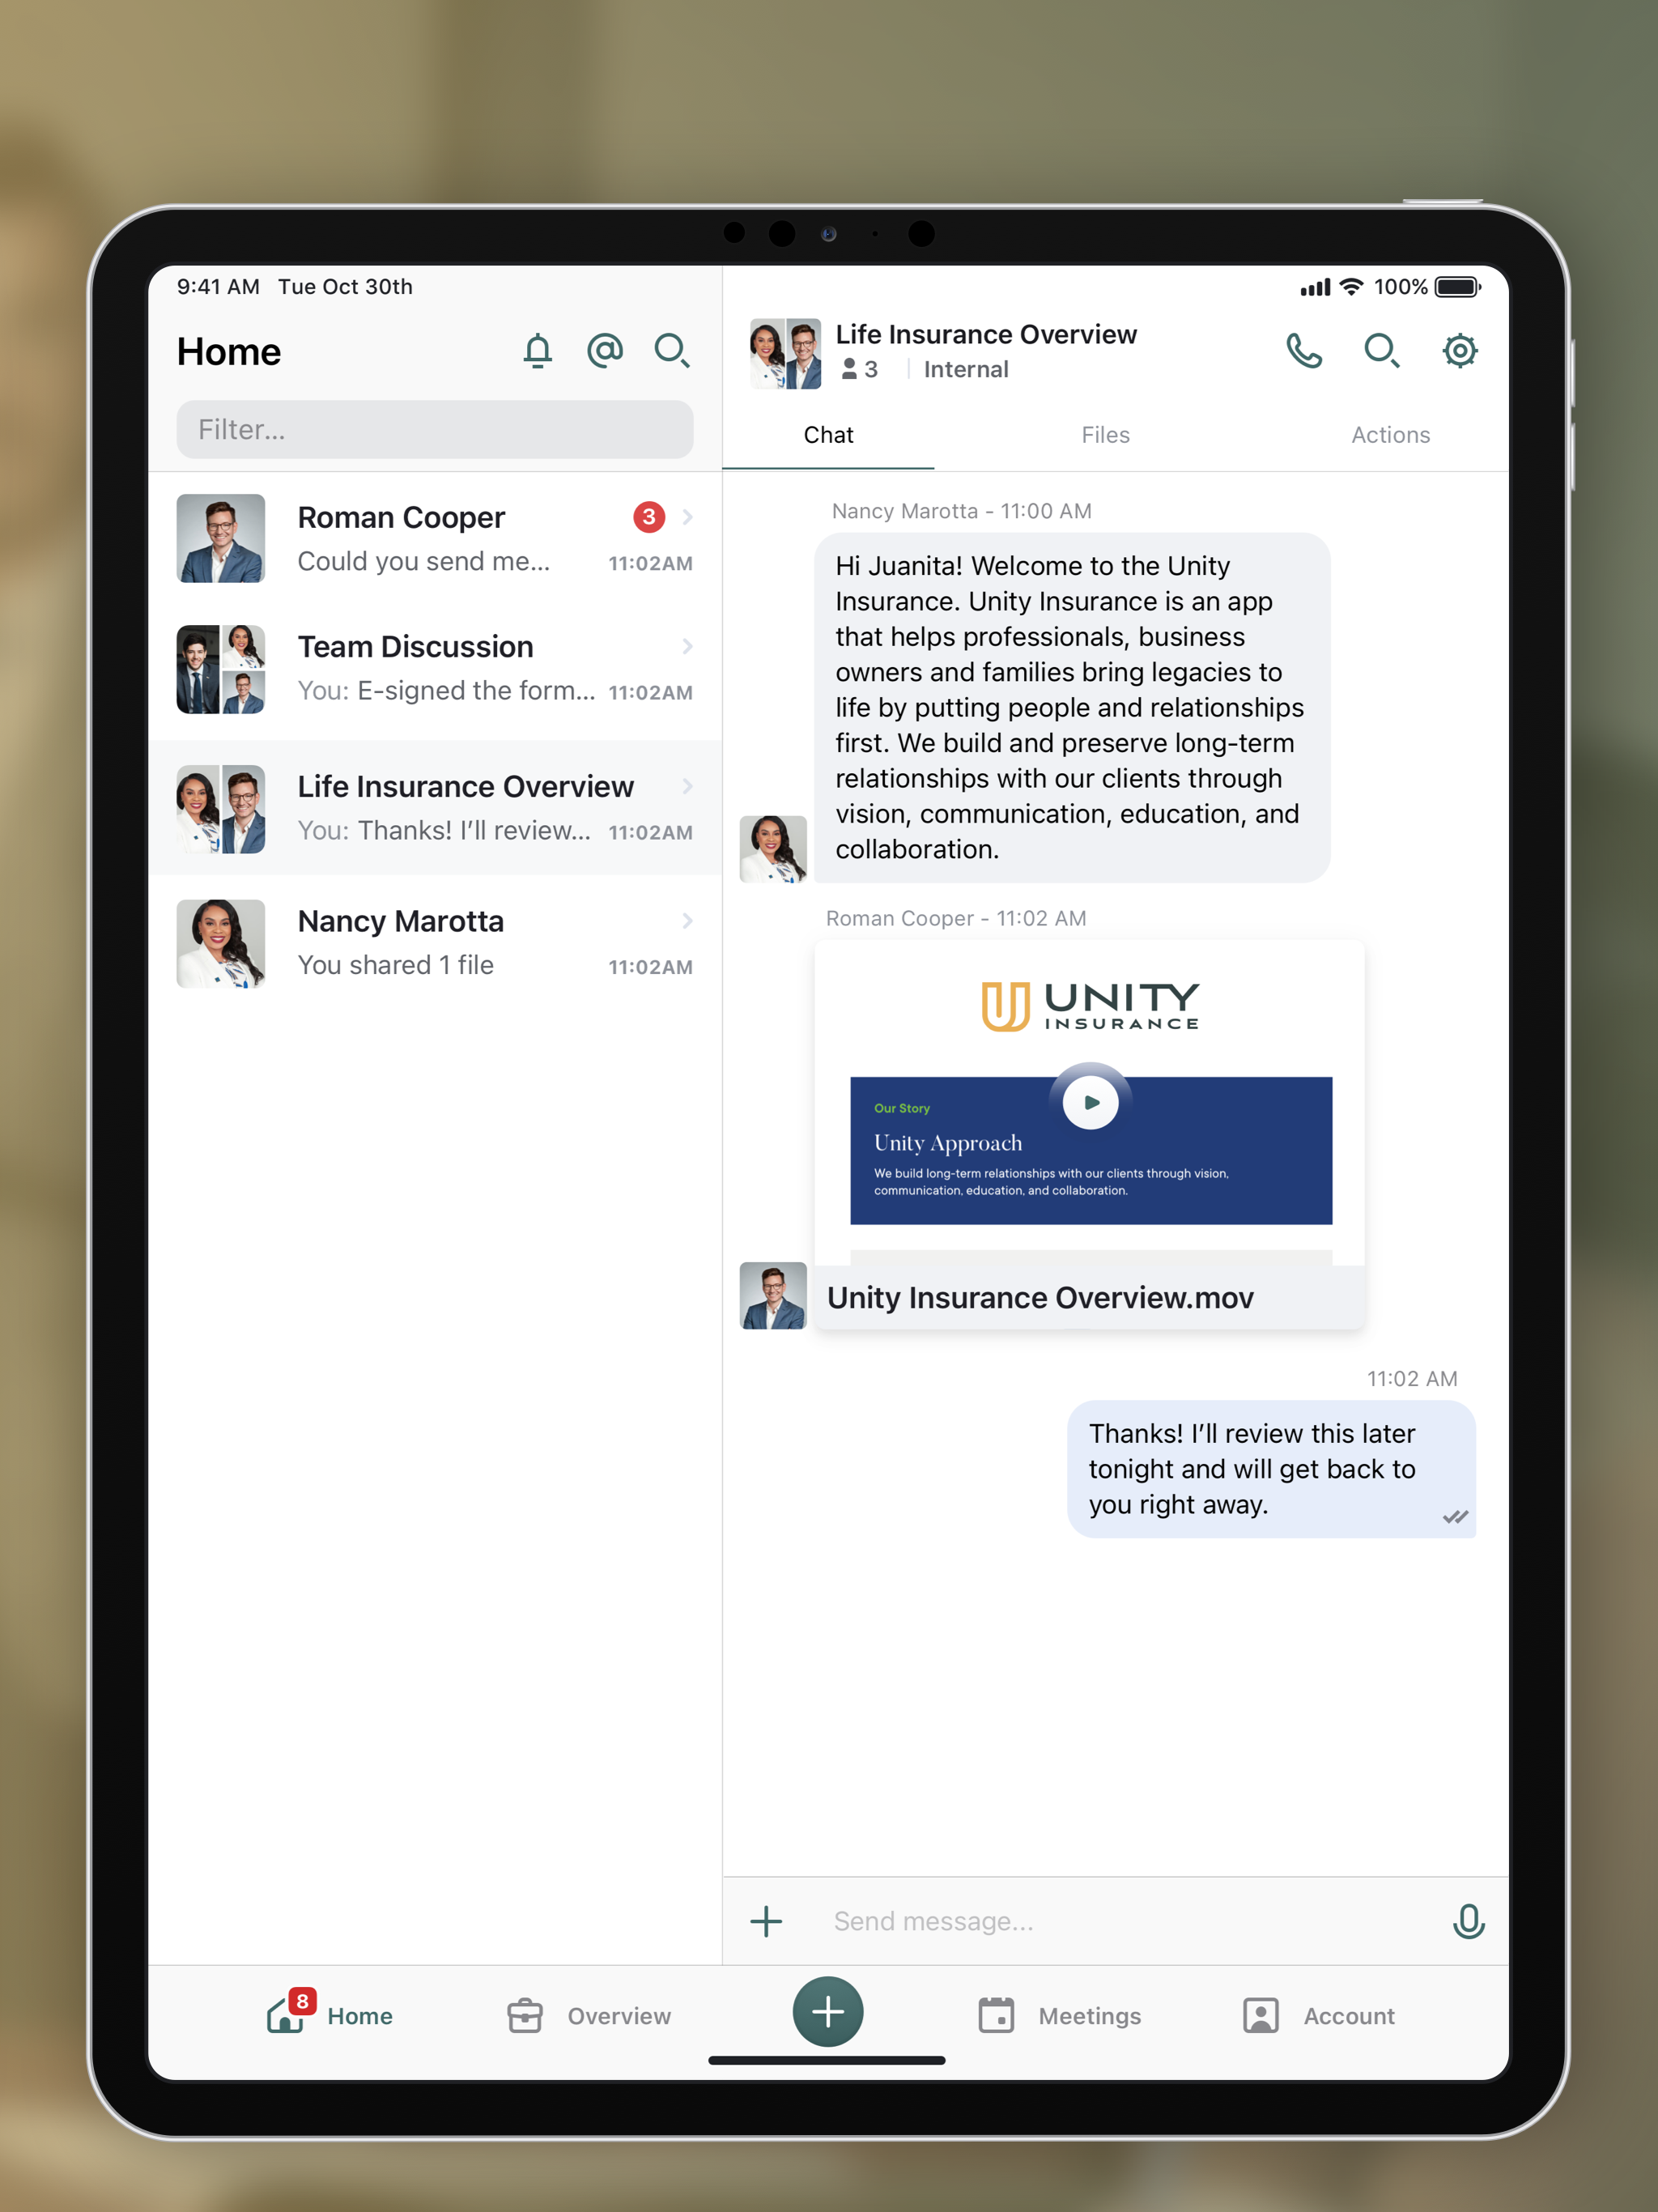This screenshot has width=1658, height=2212.
Task: Tap Nancy Marotta avatar in chat list
Action: 221,943
